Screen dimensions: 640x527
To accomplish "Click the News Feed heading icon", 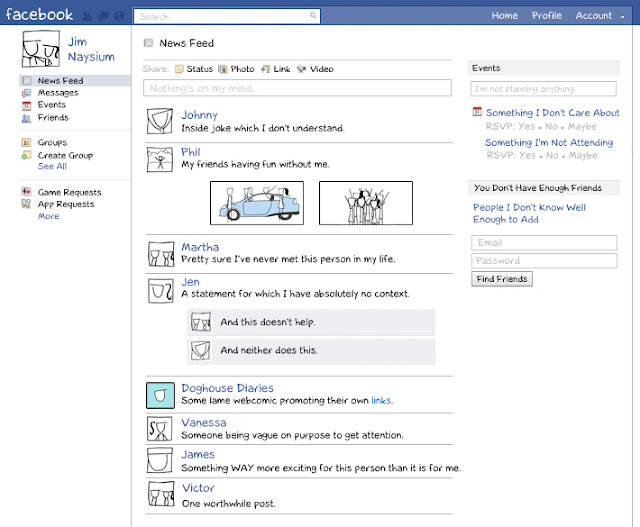I will 149,43.
